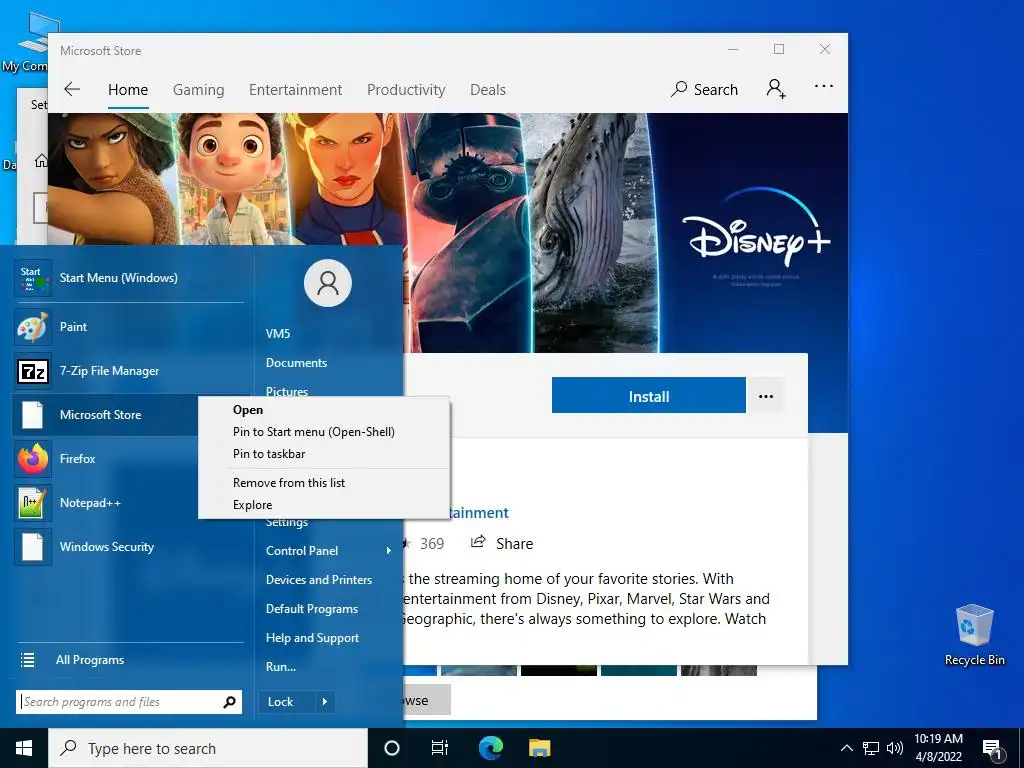
Task: Click the taskbar Type here to search box
Action: tap(208, 748)
